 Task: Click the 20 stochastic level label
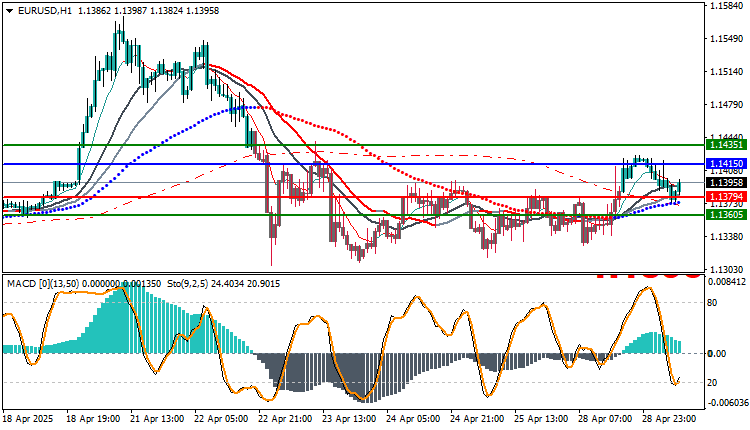[x=712, y=383]
